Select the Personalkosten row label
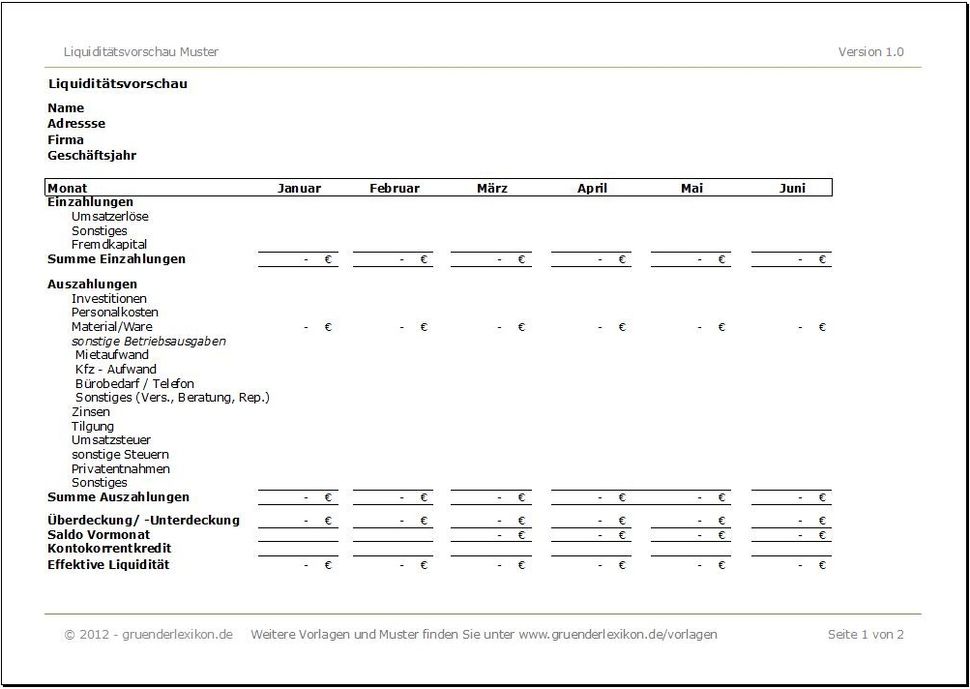This screenshot has width=970, height=689. pyautogui.click(x=114, y=312)
